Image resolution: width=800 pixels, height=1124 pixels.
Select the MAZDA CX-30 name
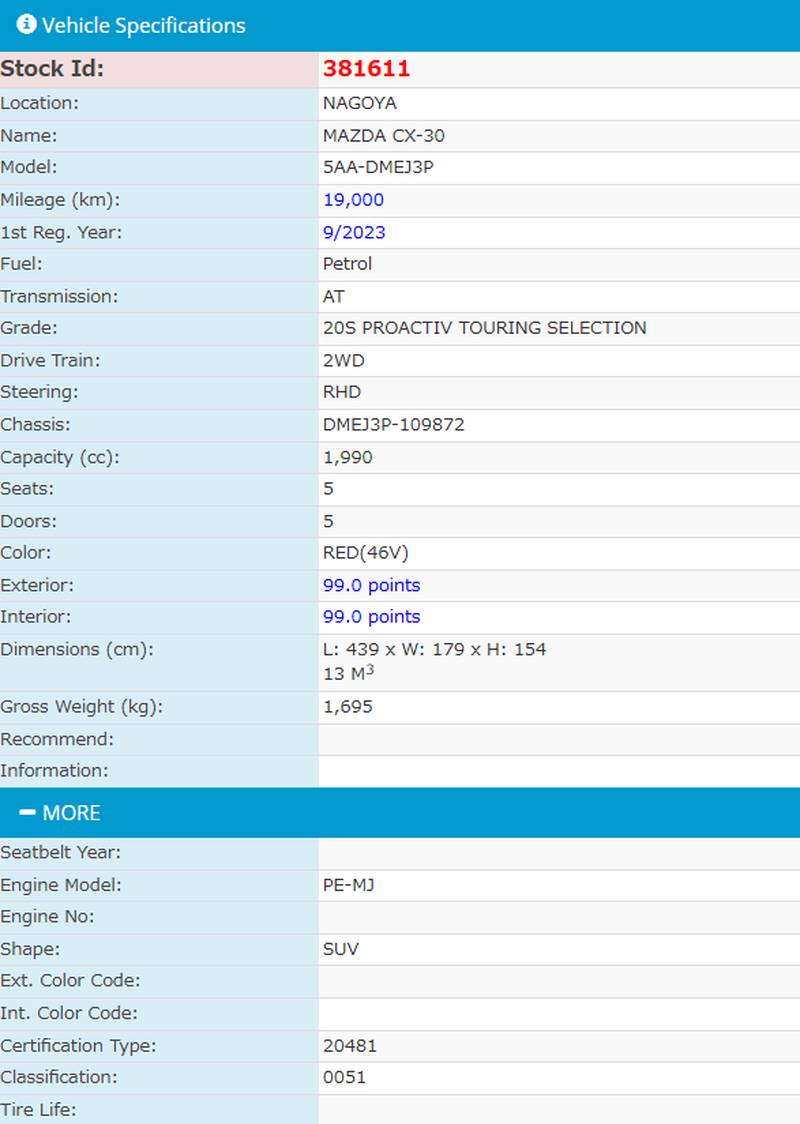pos(384,135)
